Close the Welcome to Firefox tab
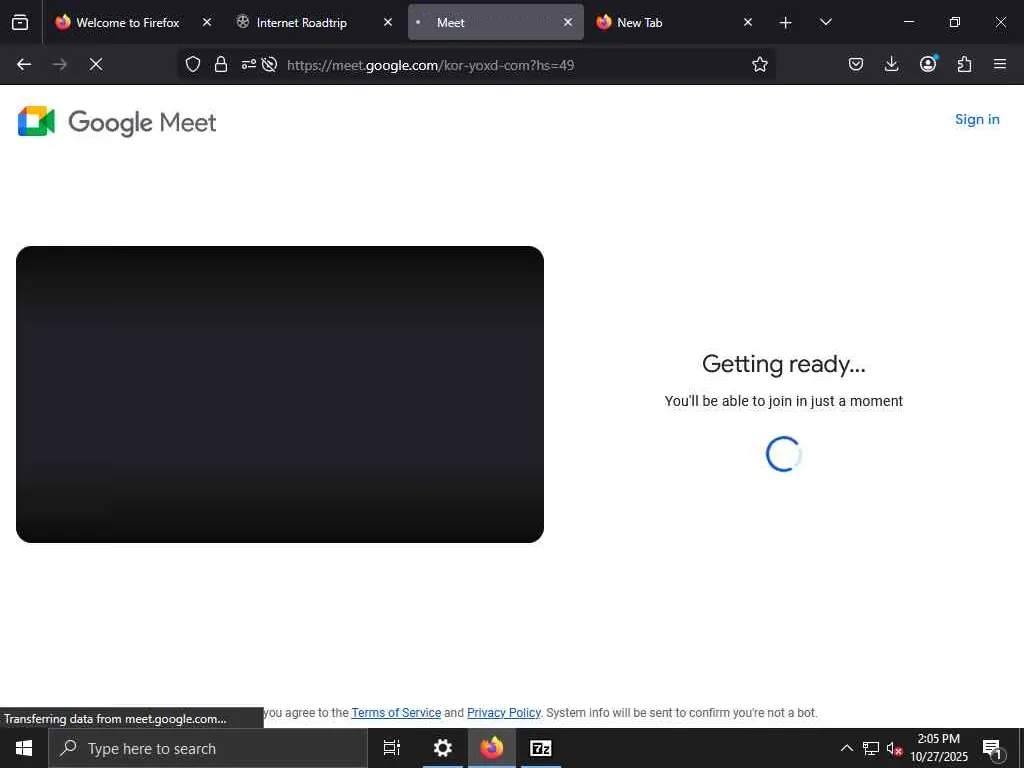1024x768 pixels. [x=207, y=22]
